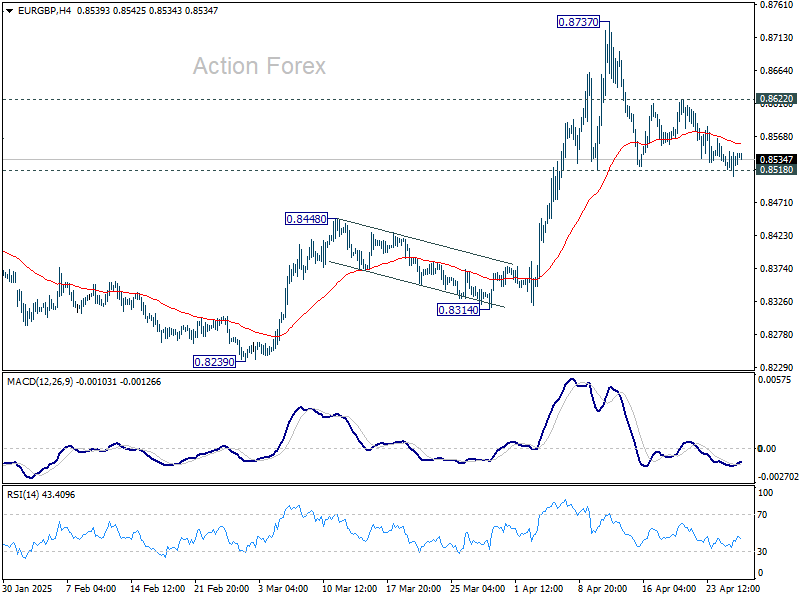This screenshot has height=600, width=800.
Task: Select the 0.83140 price label
Action: 458,310
